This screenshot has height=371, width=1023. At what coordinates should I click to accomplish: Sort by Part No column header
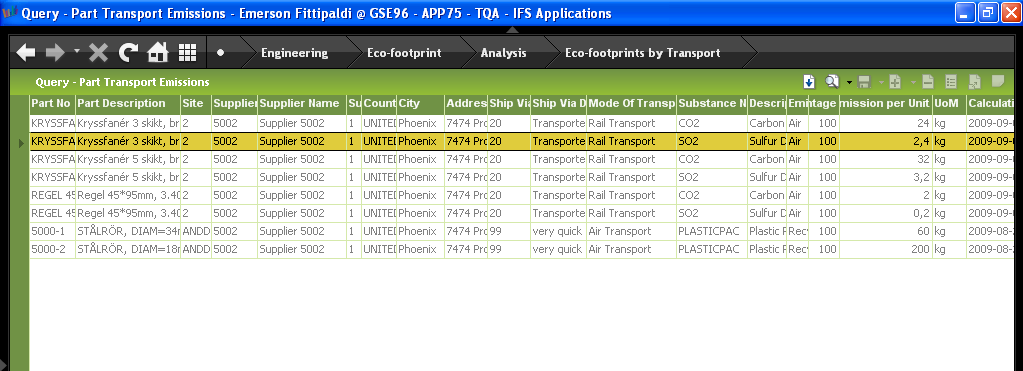(x=52, y=104)
